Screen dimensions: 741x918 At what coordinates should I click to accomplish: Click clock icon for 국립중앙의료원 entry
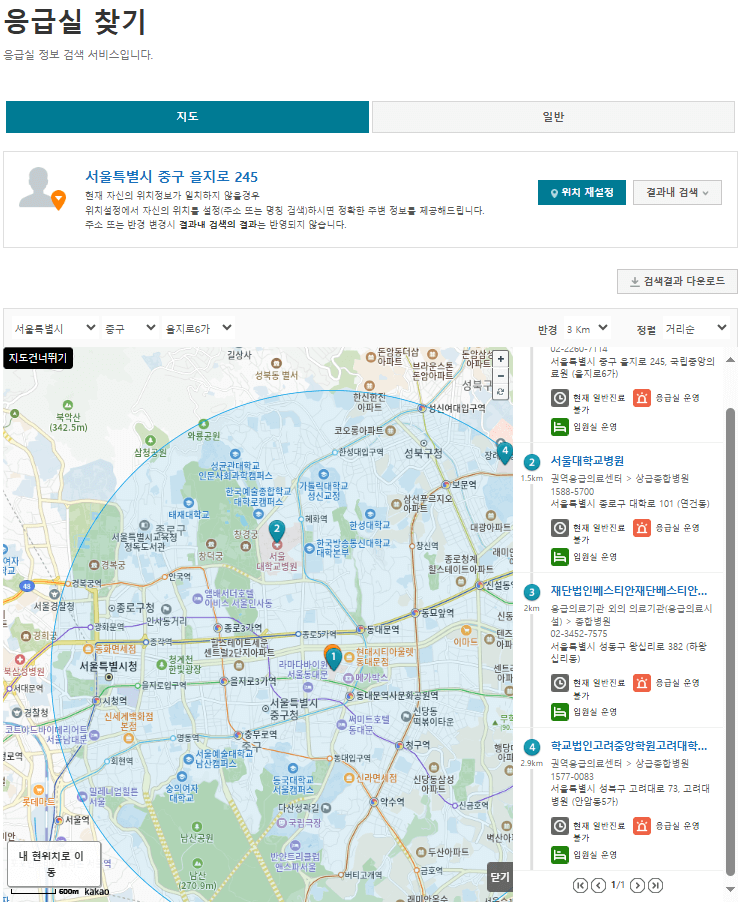560,398
